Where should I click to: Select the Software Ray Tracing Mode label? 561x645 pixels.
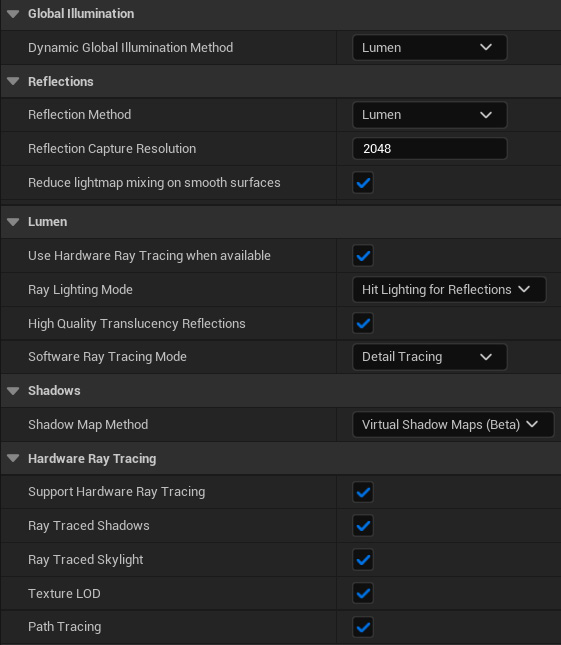click(x=107, y=357)
